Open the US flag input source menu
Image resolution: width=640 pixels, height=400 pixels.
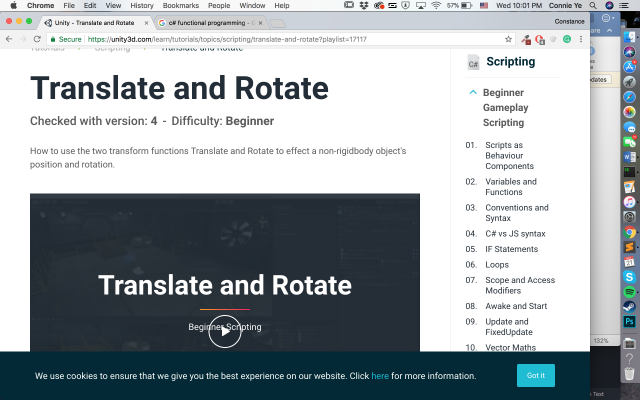pos(484,5)
